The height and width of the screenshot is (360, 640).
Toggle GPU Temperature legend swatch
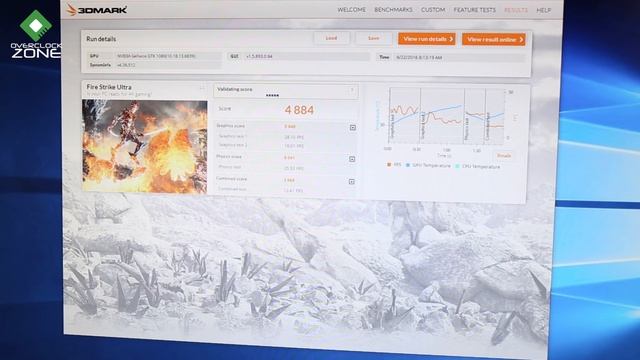(407, 165)
